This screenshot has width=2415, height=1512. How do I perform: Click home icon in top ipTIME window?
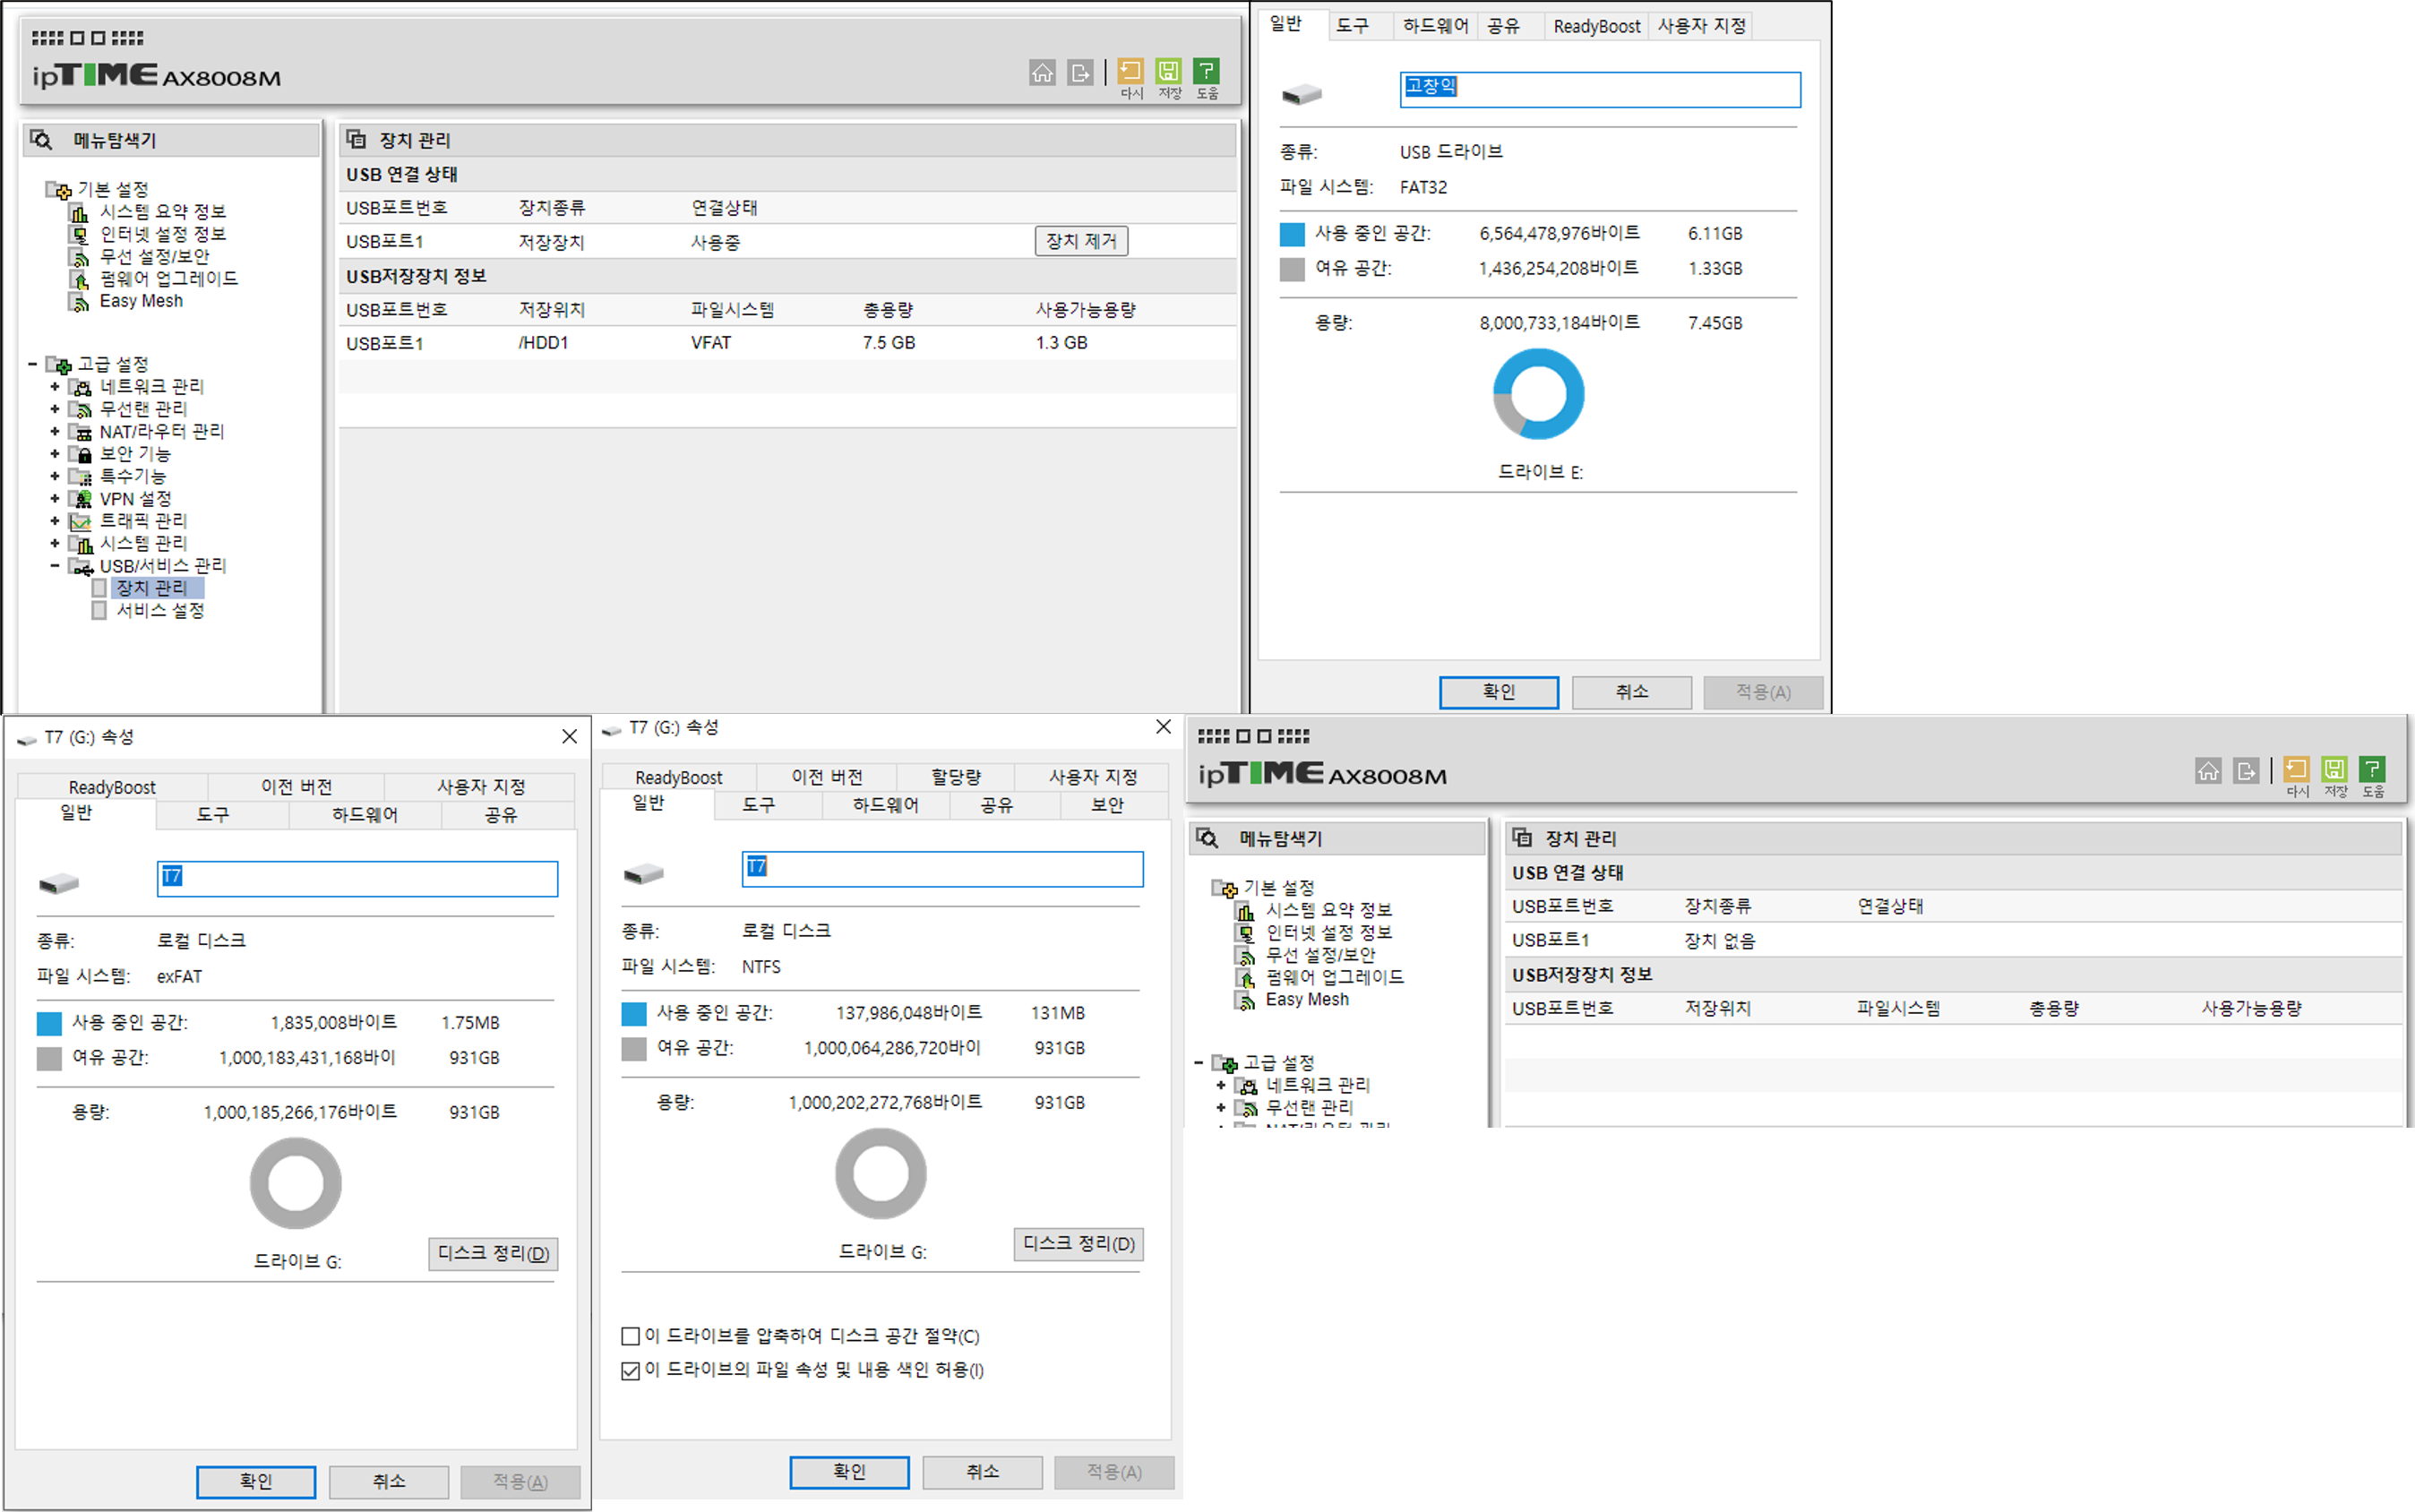[x=1042, y=72]
